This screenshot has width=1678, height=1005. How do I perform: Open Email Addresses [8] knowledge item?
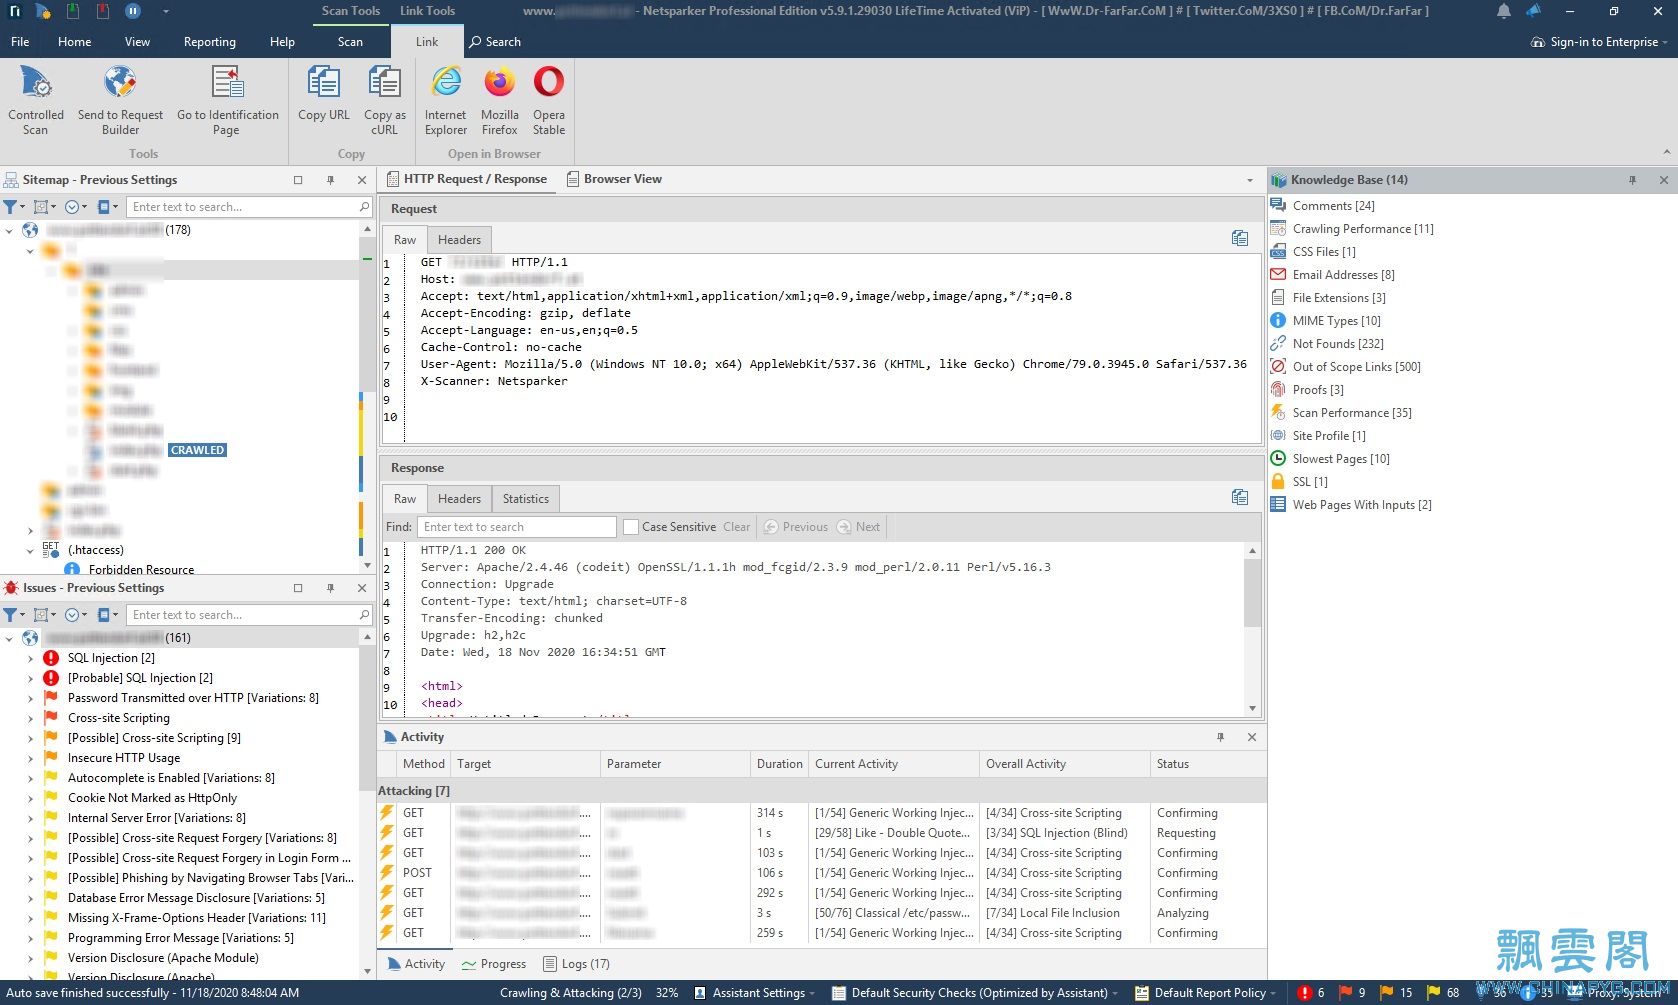click(1343, 274)
